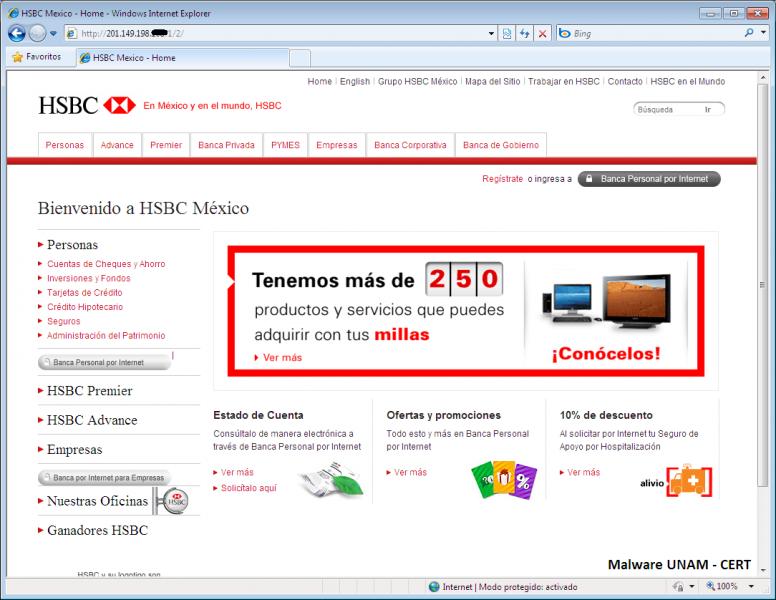This screenshot has height=600, width=776.
Task: Expand the HSBC Advance heading
Action: point(92,420)
